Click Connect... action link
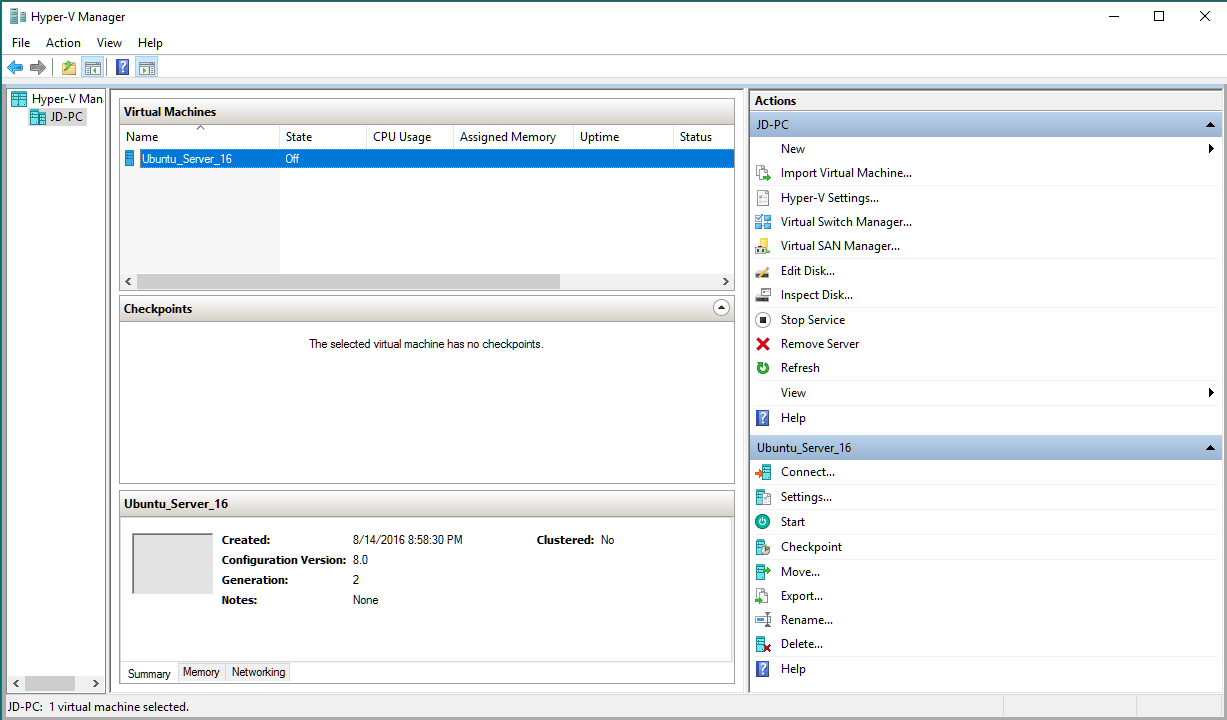The height and width of the screenshot is (720, 1227). 808,472
